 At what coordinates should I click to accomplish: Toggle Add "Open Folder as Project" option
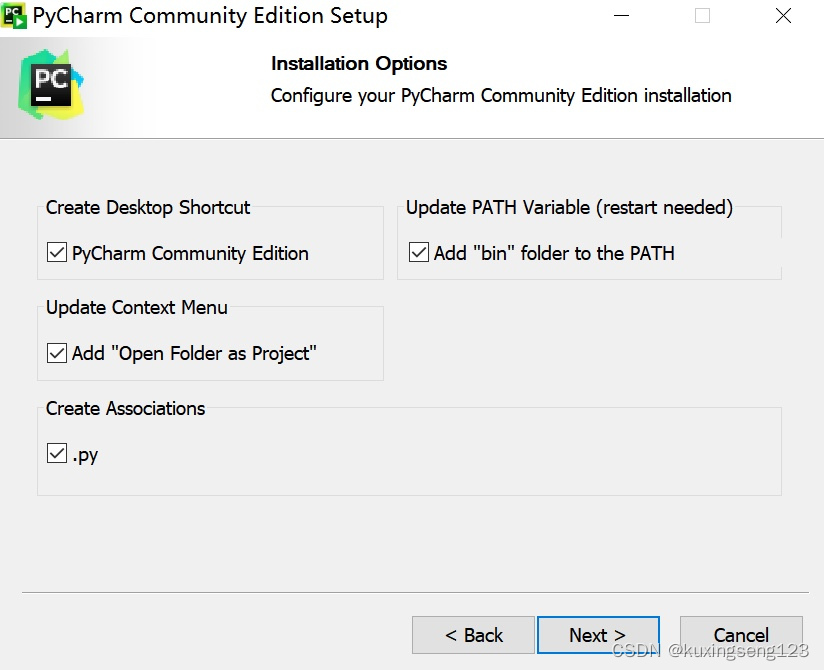point(57,354)
